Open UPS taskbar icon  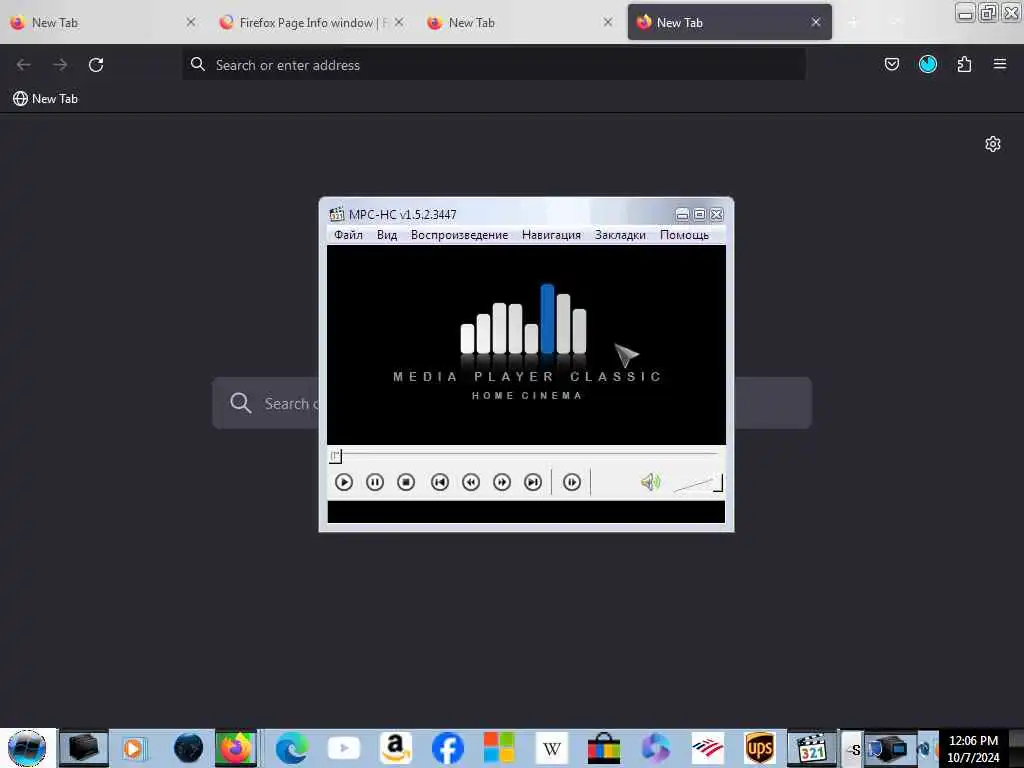(760, 748)
